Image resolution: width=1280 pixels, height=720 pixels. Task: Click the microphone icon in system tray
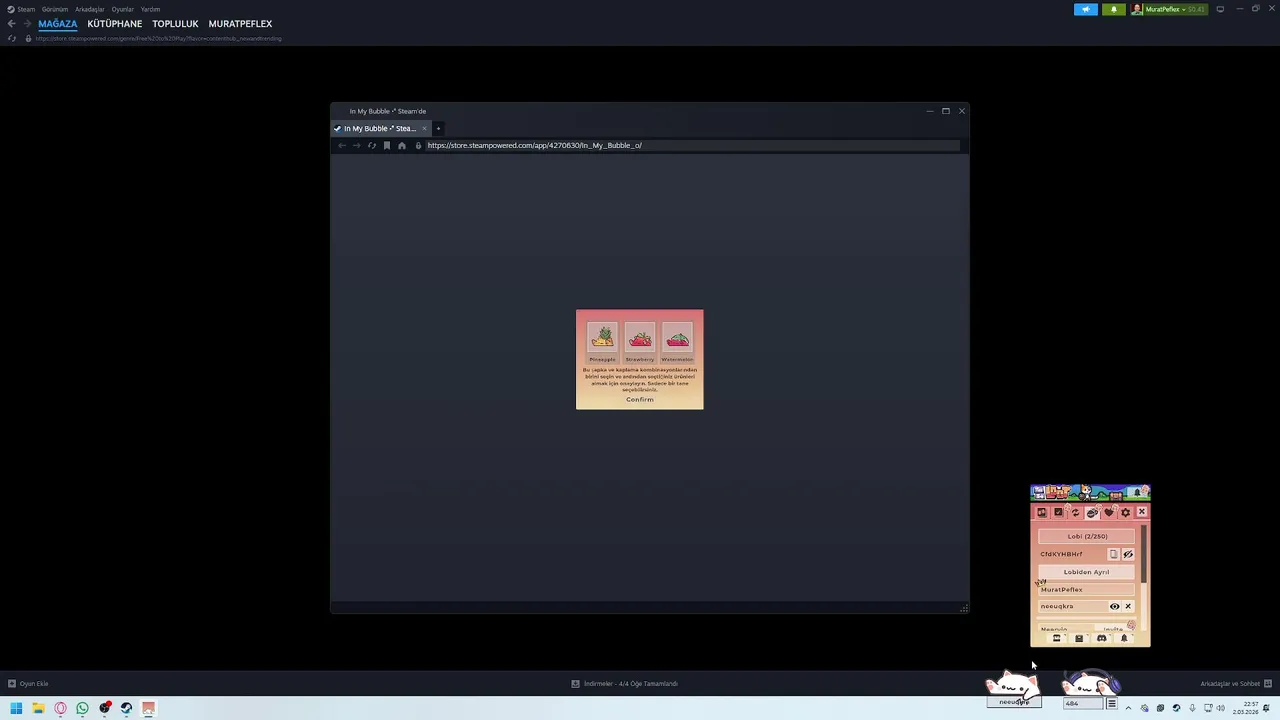[1191, 708]
